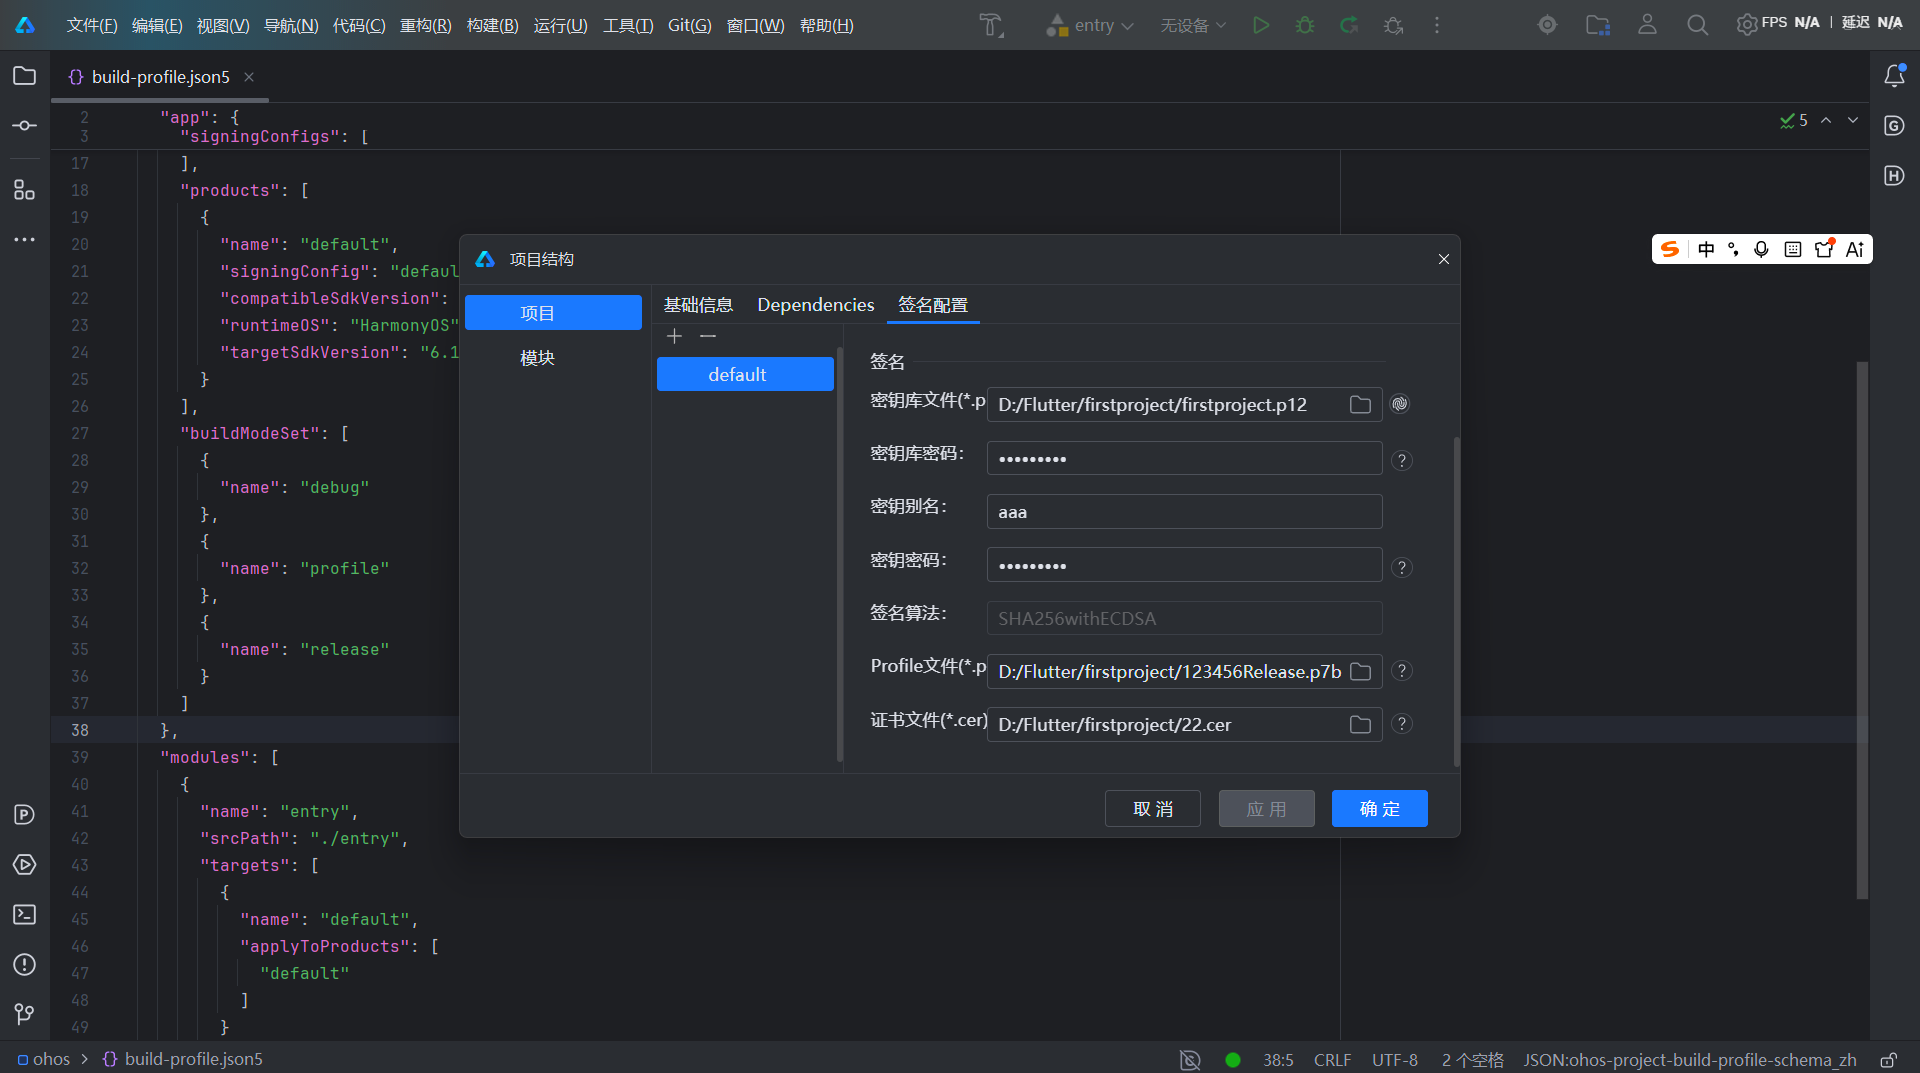
Task: Click the signing form vertical scrollbar
Action: coord(1456,600)
